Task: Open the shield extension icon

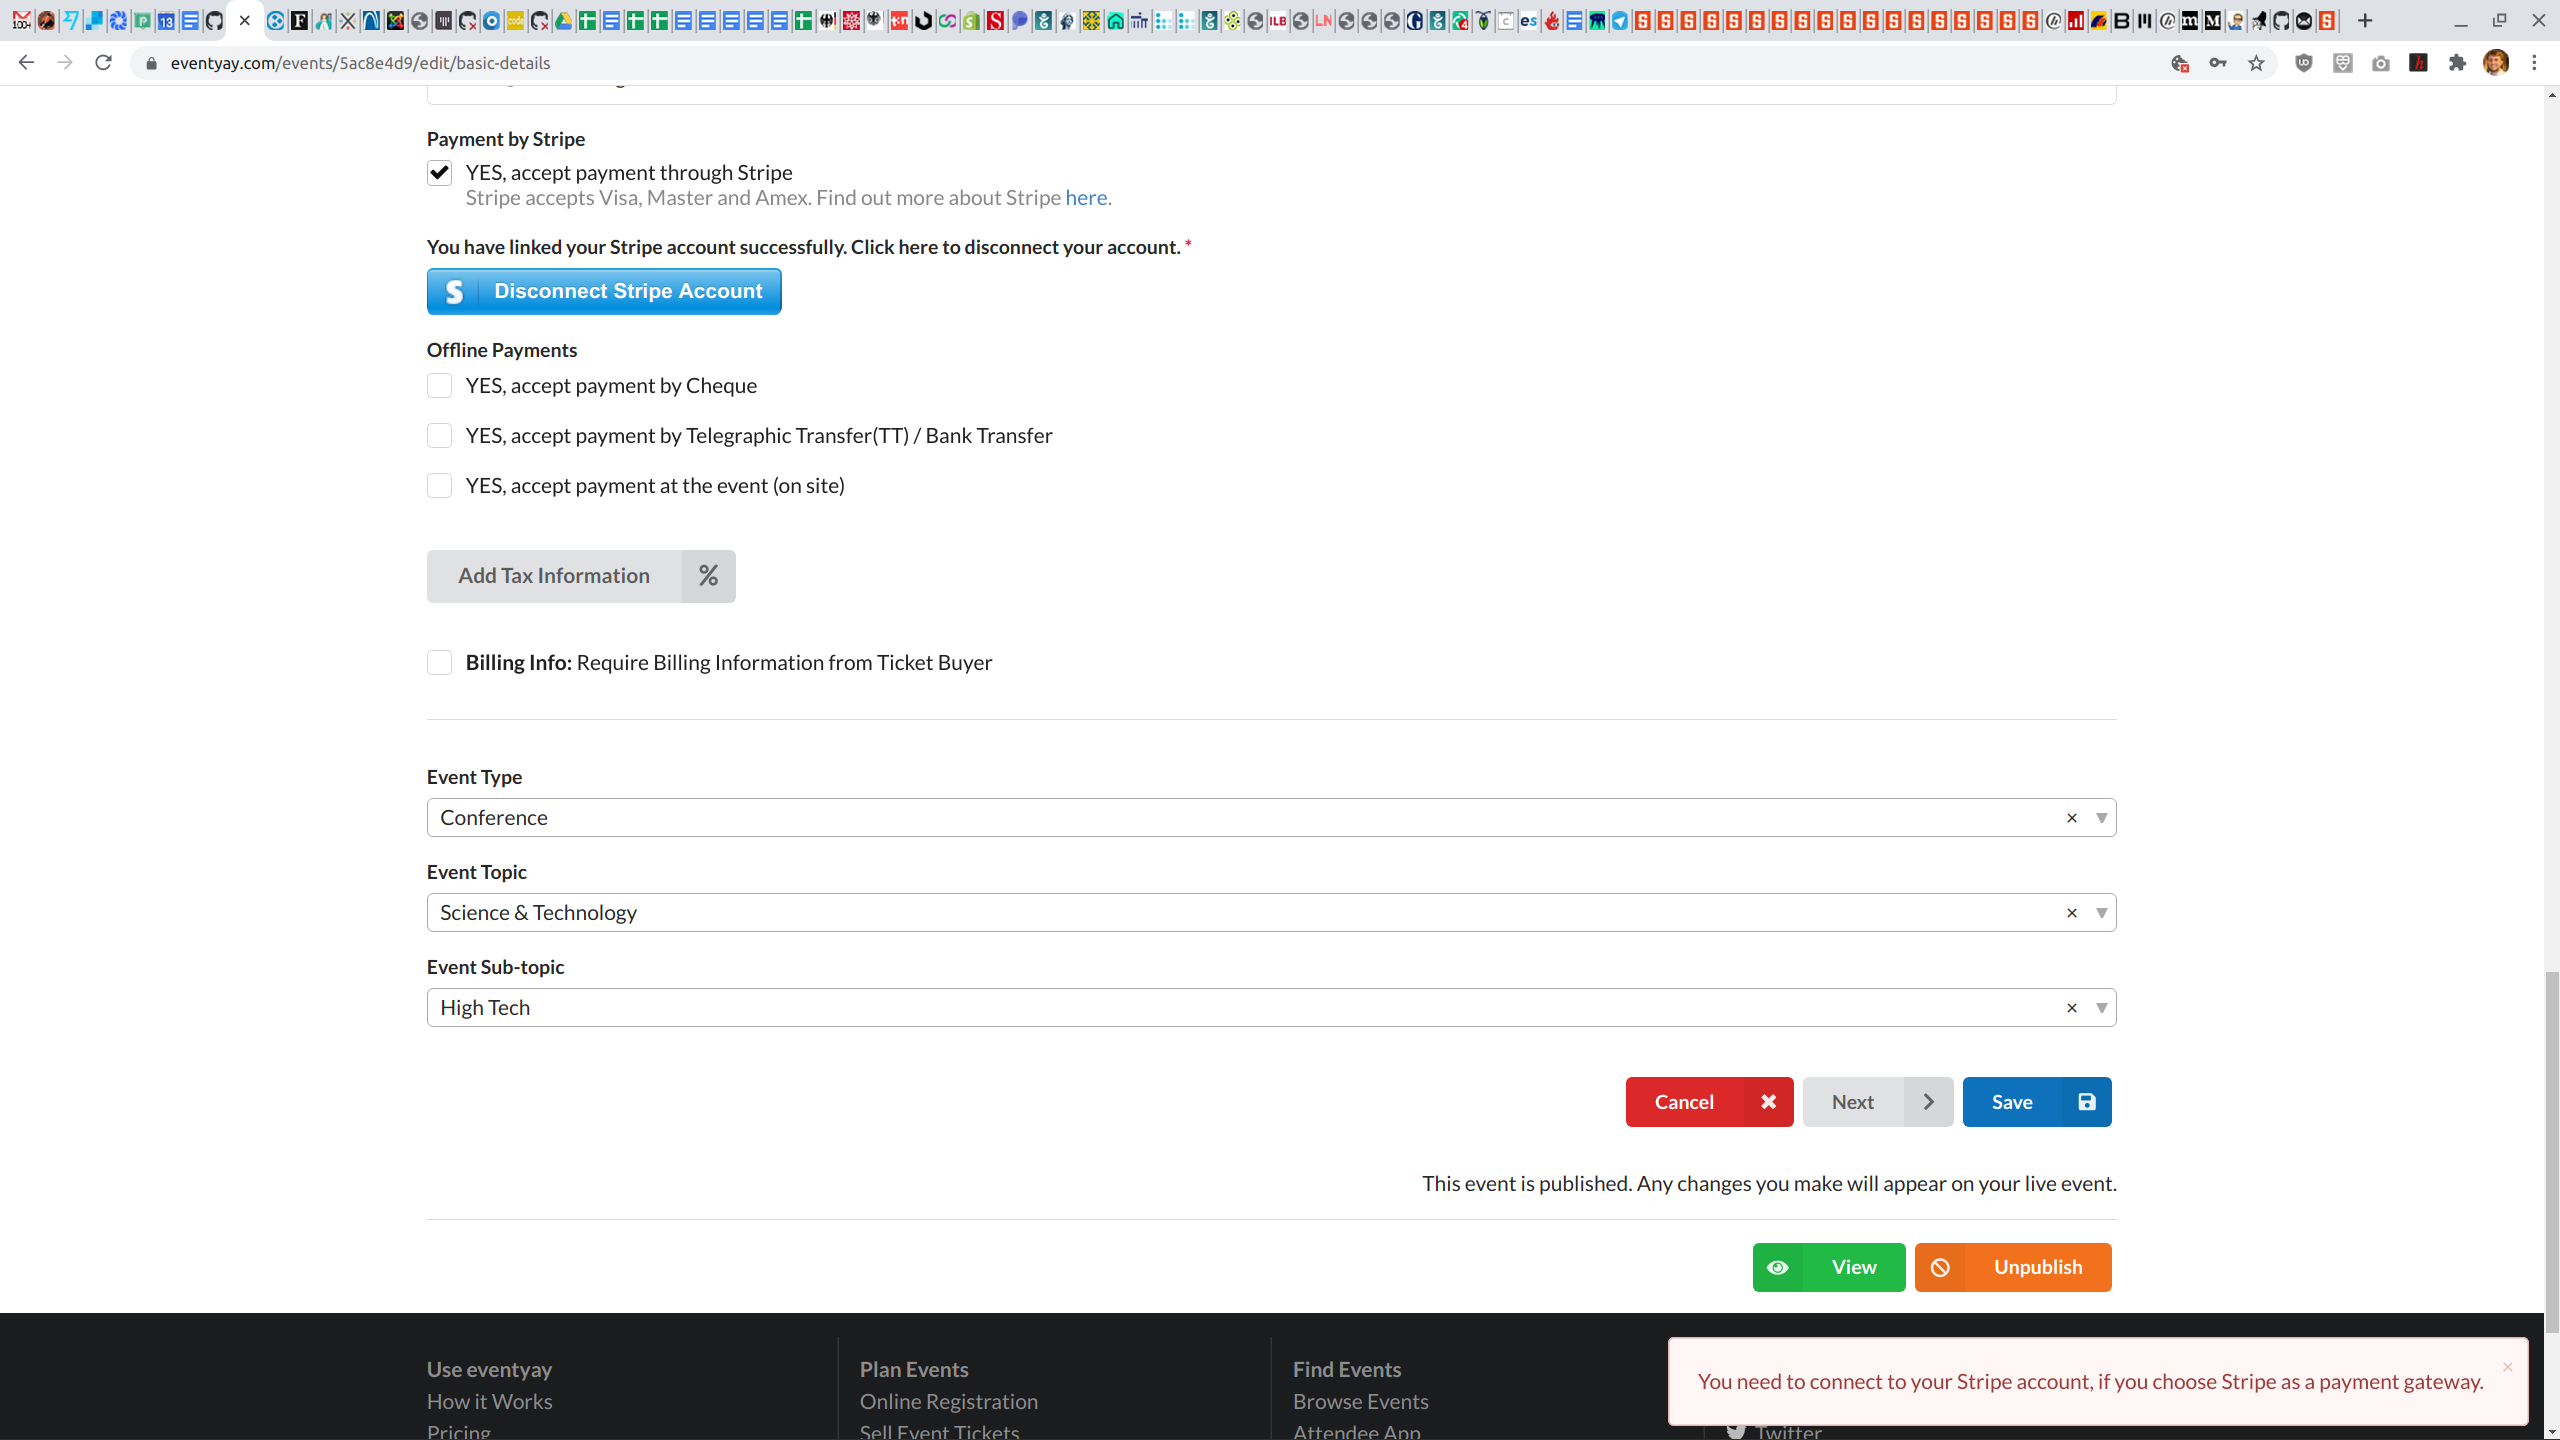Action: 2304,63
